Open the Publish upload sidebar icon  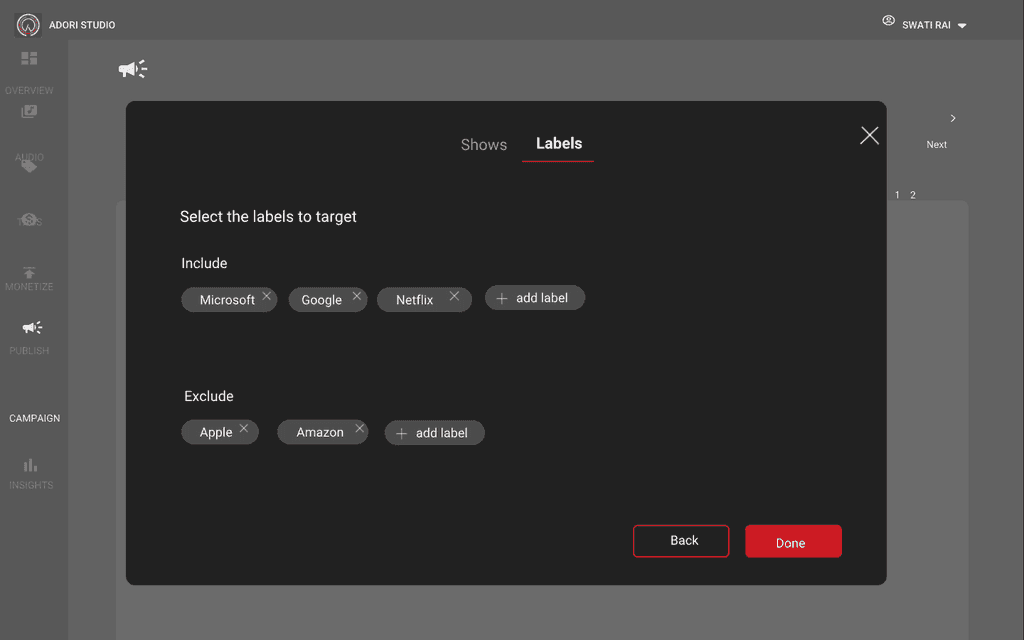29,272
